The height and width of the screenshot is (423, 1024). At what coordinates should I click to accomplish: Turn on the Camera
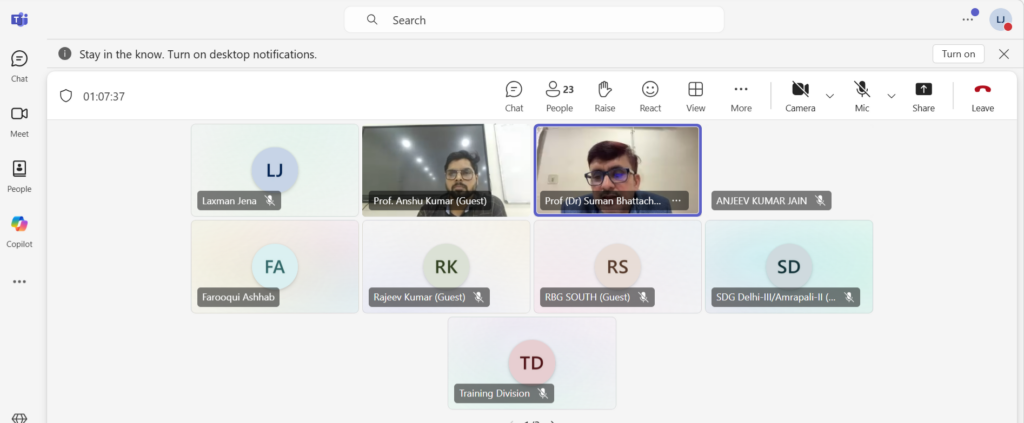(x=800, y=97)
